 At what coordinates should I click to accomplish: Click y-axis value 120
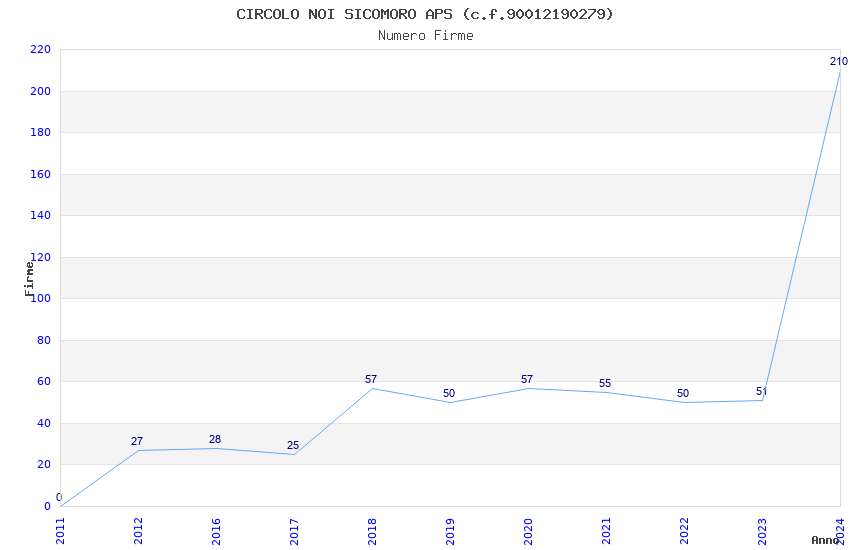click(x=40, y=257)
